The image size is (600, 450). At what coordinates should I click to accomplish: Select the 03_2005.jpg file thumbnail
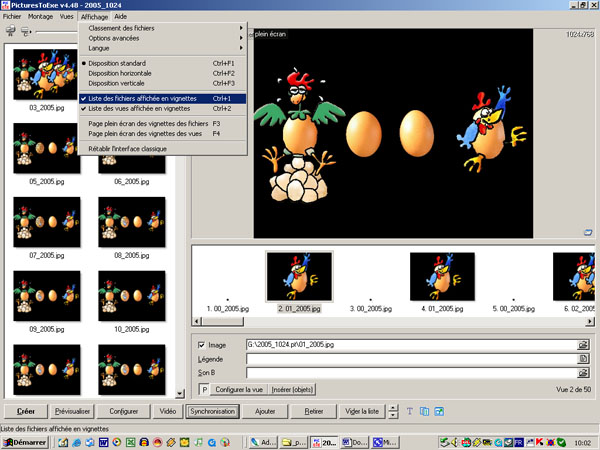45,75
